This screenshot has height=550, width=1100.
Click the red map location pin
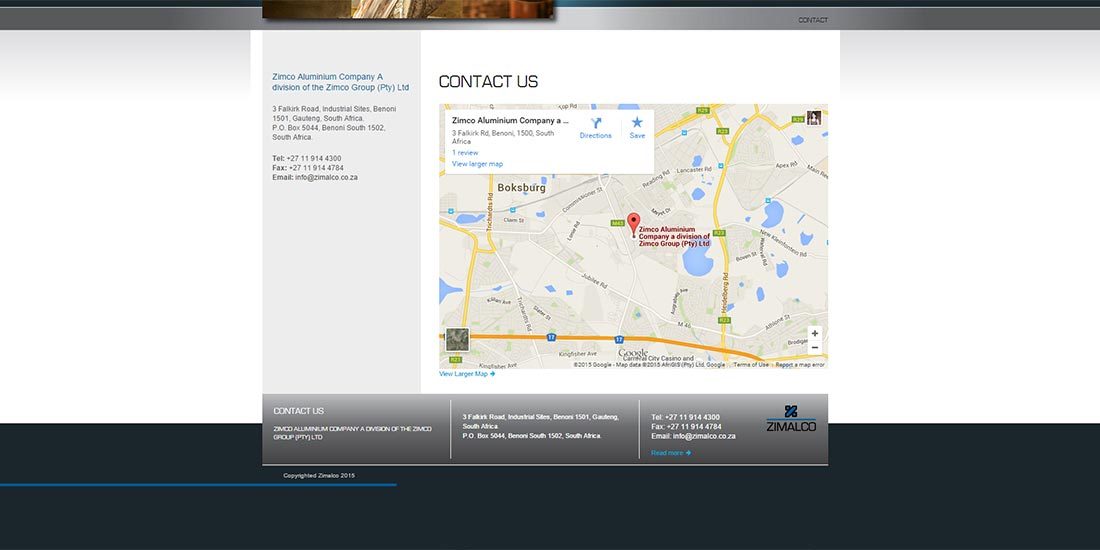(633, 223)
